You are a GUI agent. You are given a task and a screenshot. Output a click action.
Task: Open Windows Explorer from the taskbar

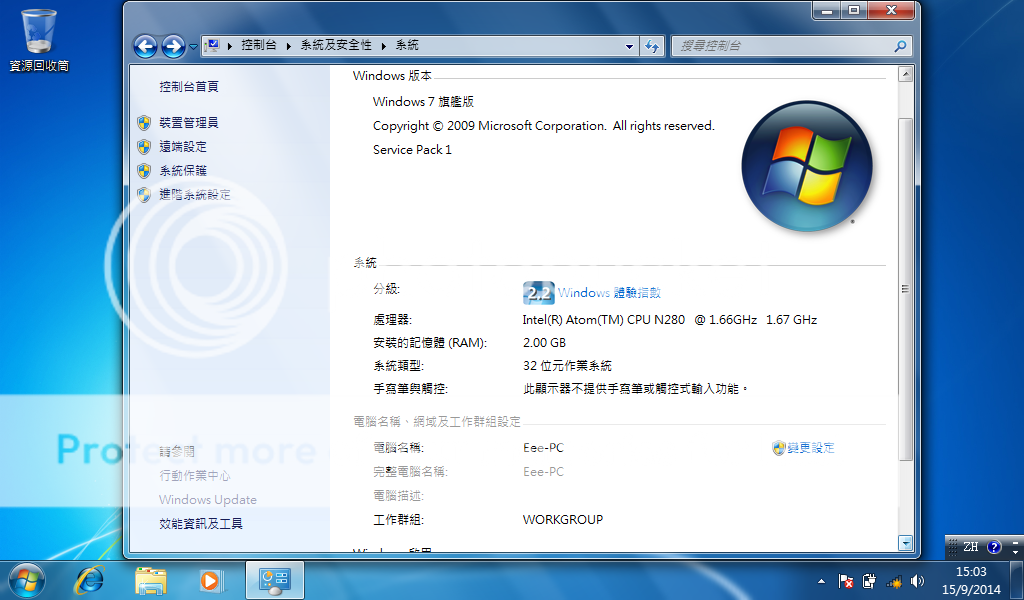coord(151,580)
